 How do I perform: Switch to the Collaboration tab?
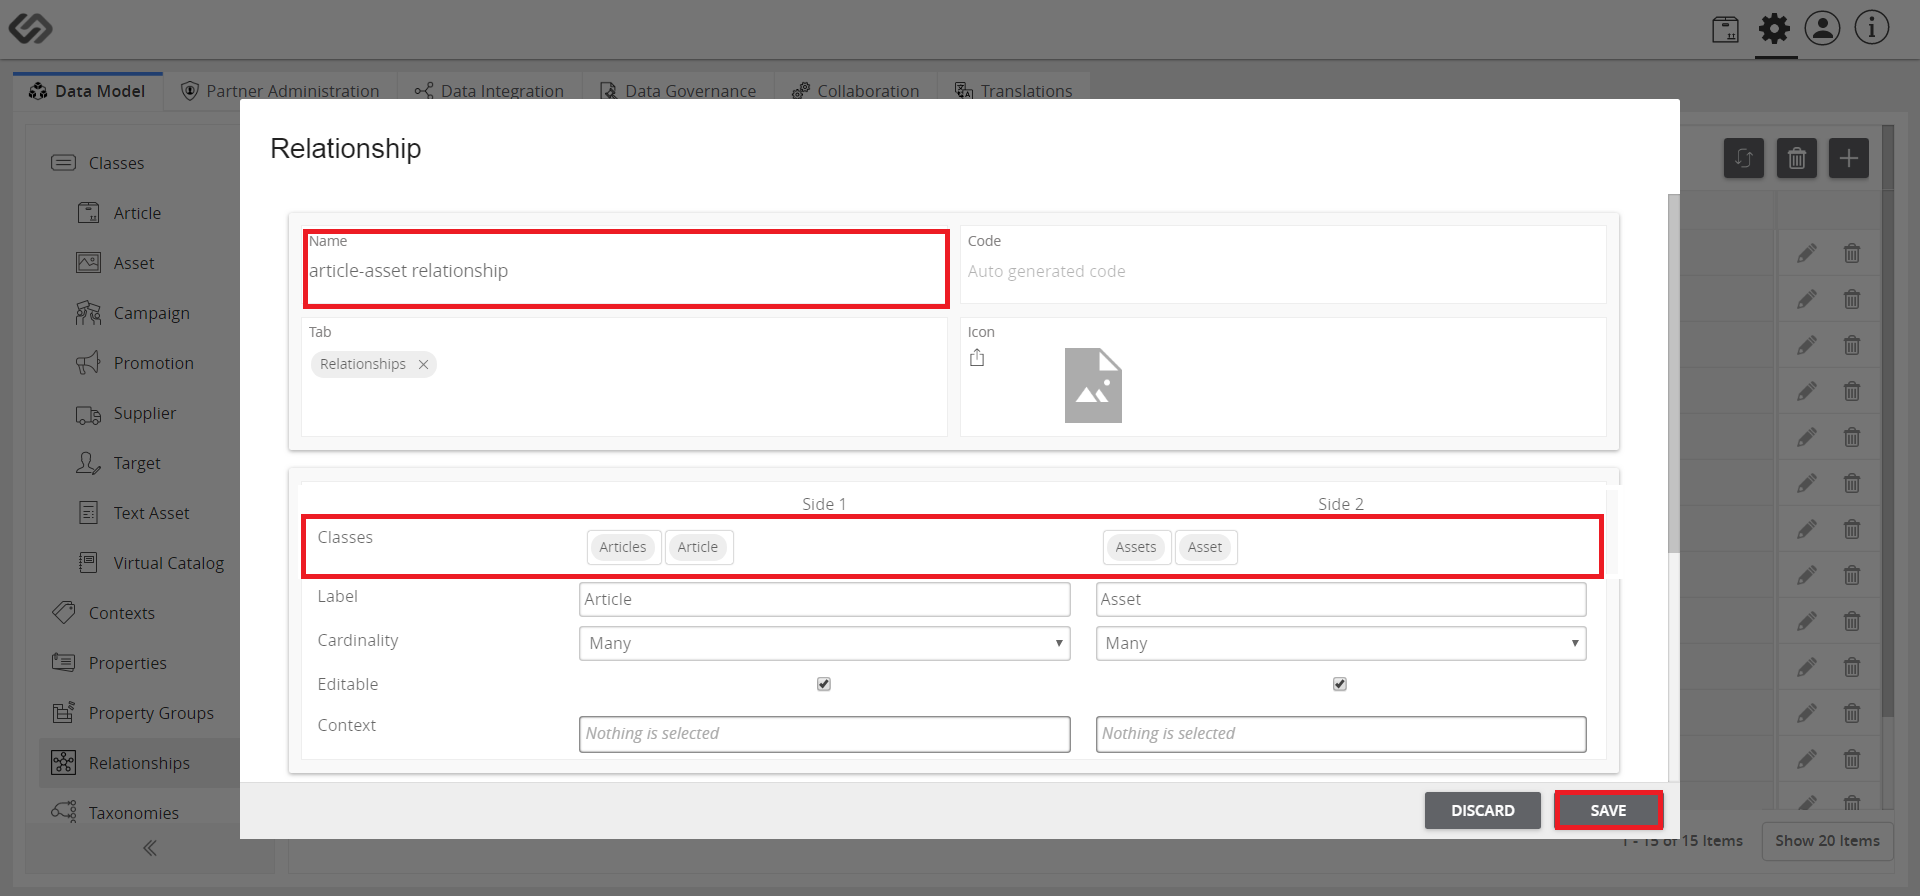(856, 91)
